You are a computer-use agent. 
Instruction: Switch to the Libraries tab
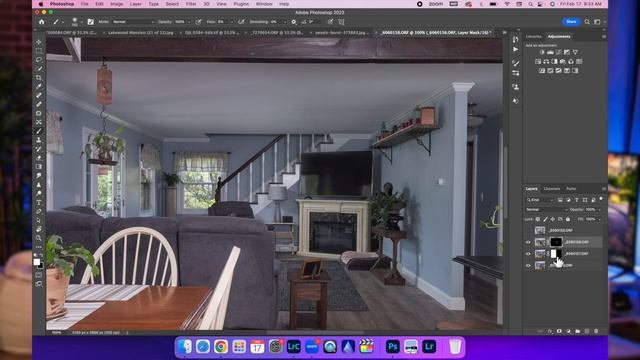(x=533, y=36)
